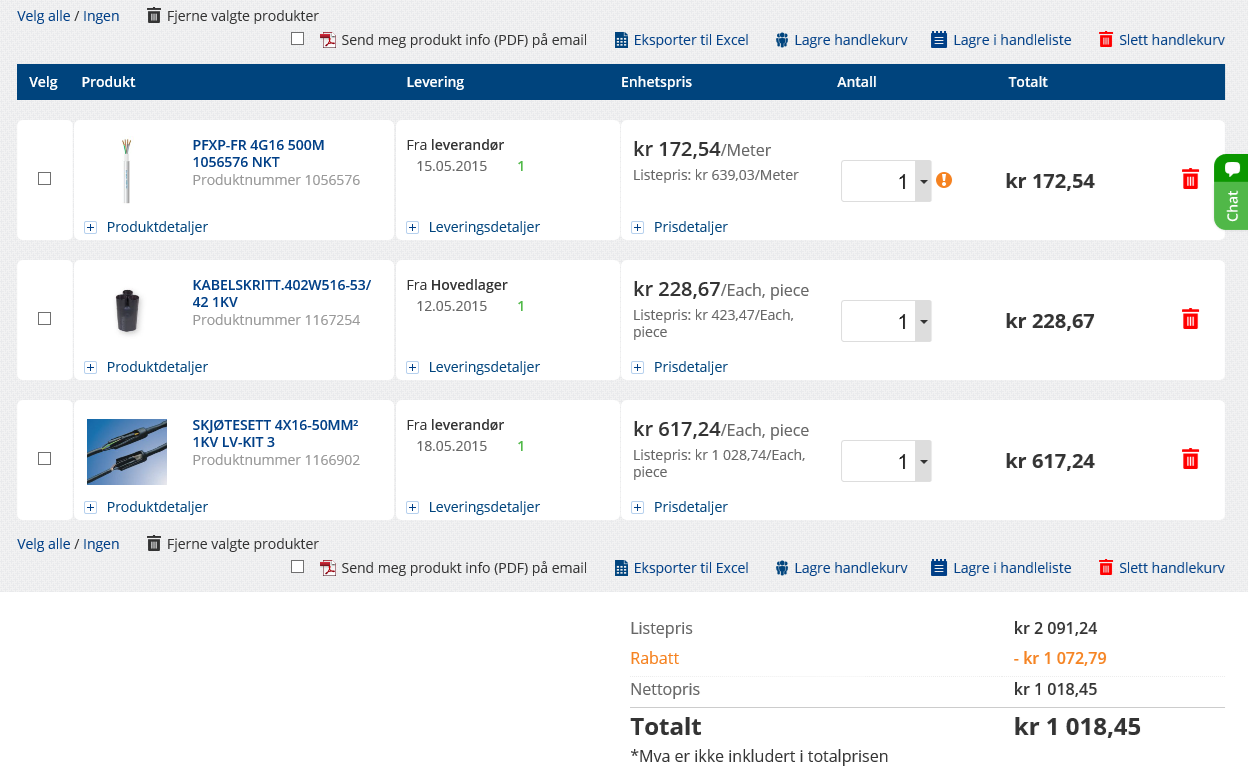The image size is (1248, 773).
Task: Open the green Chat widget
Action: point(1231,192)
